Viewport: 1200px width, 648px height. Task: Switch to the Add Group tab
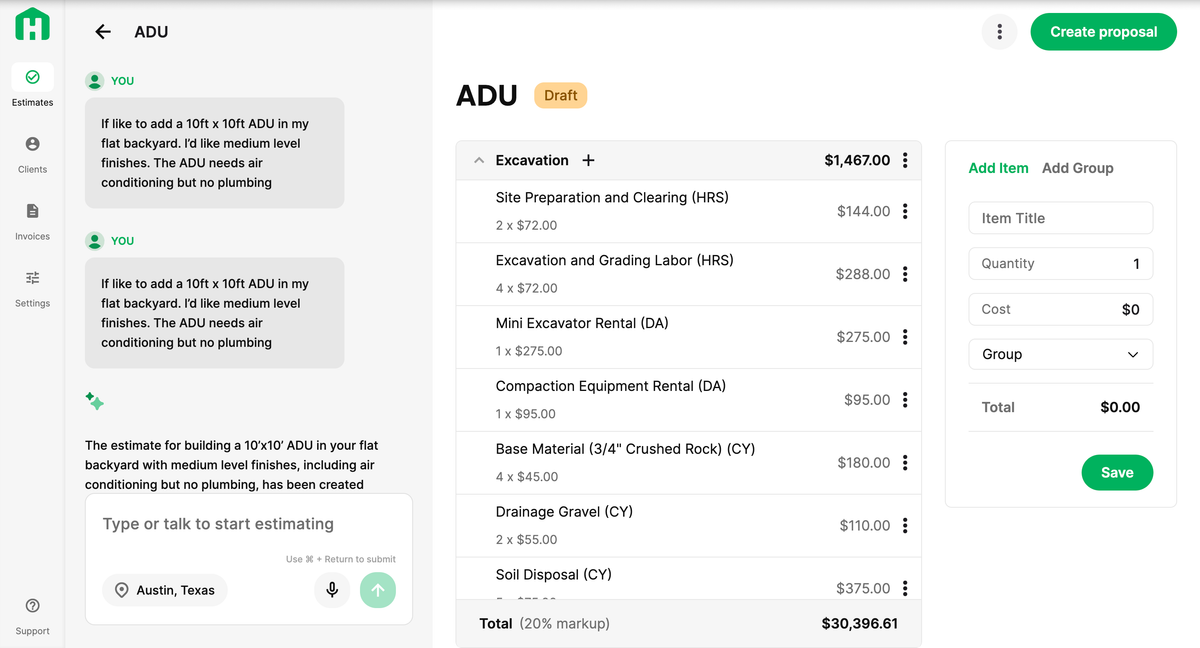1078,168
